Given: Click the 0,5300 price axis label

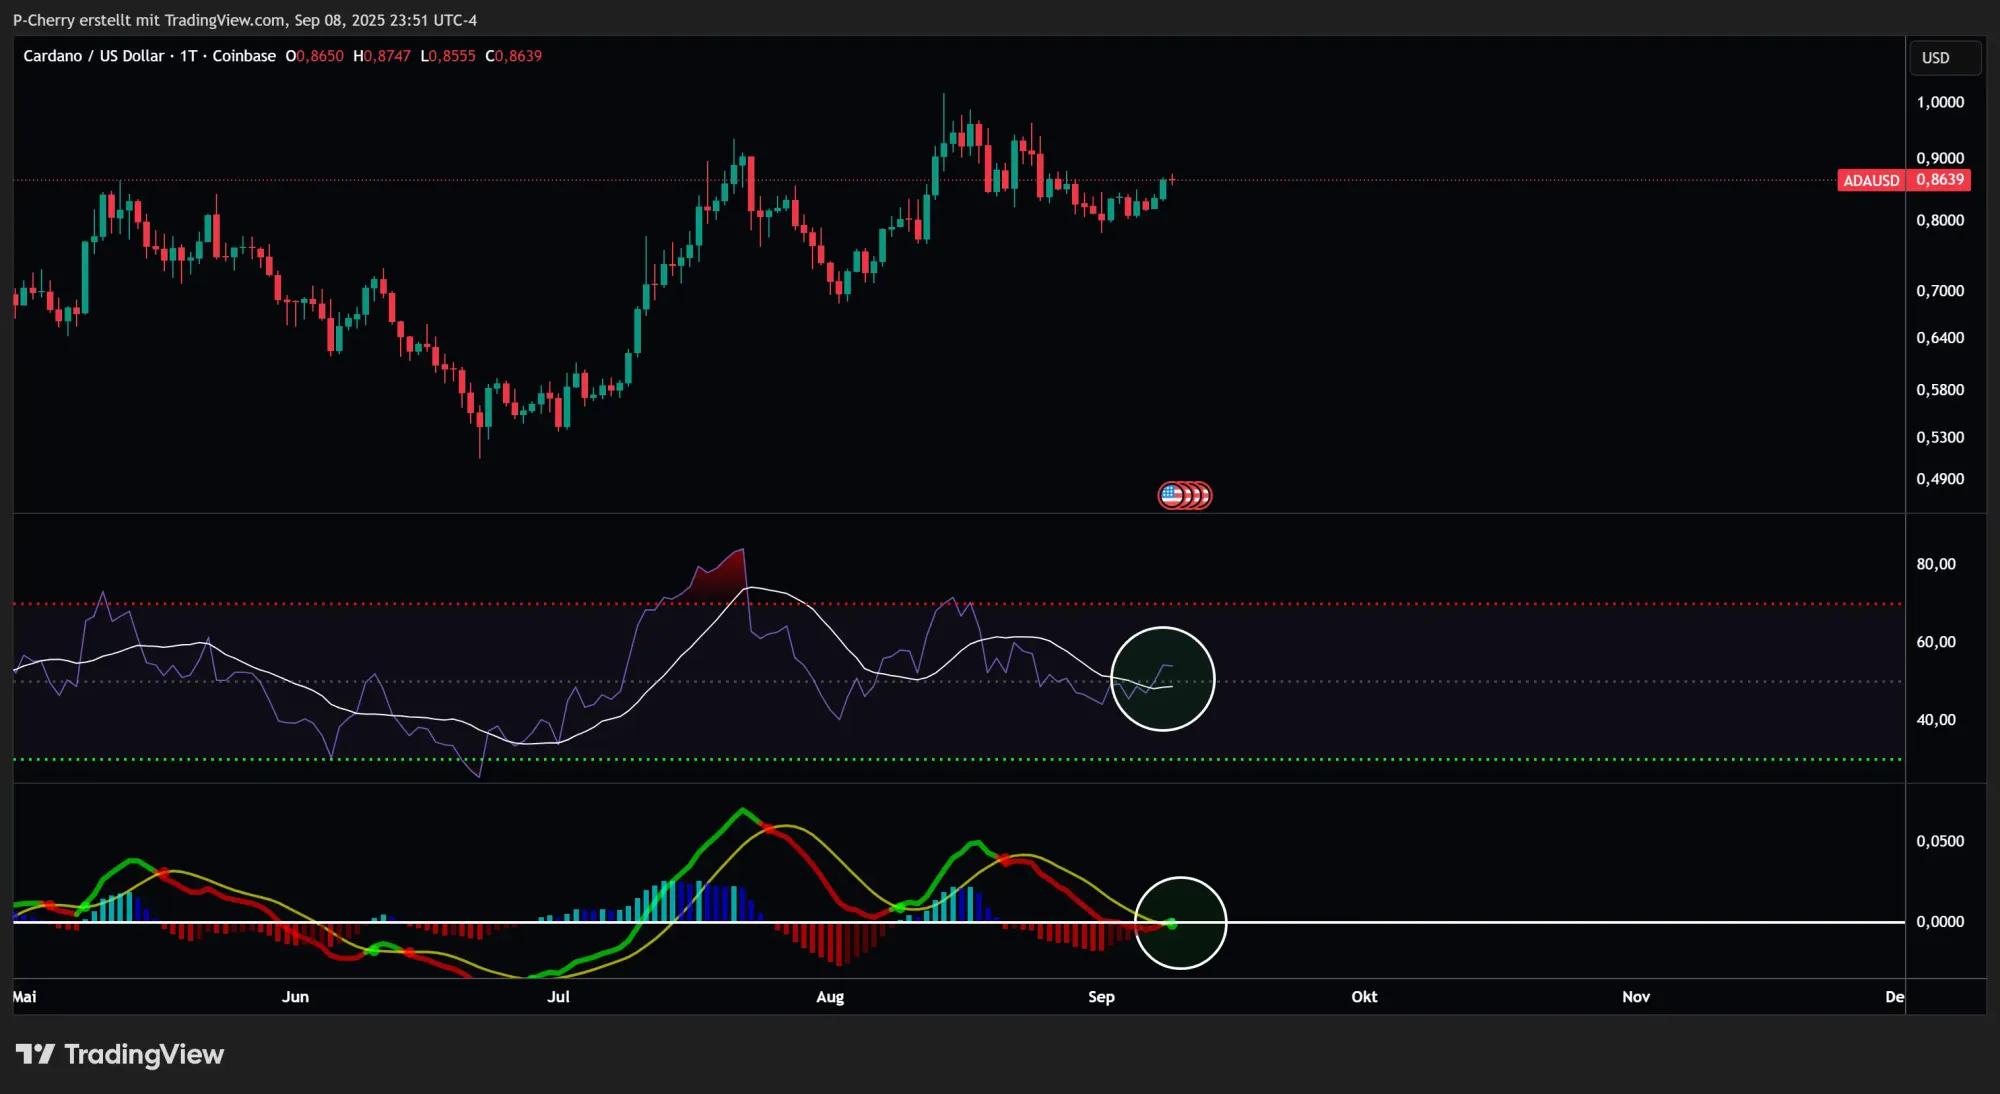Looking at the screenshot, I should 1940,437.
